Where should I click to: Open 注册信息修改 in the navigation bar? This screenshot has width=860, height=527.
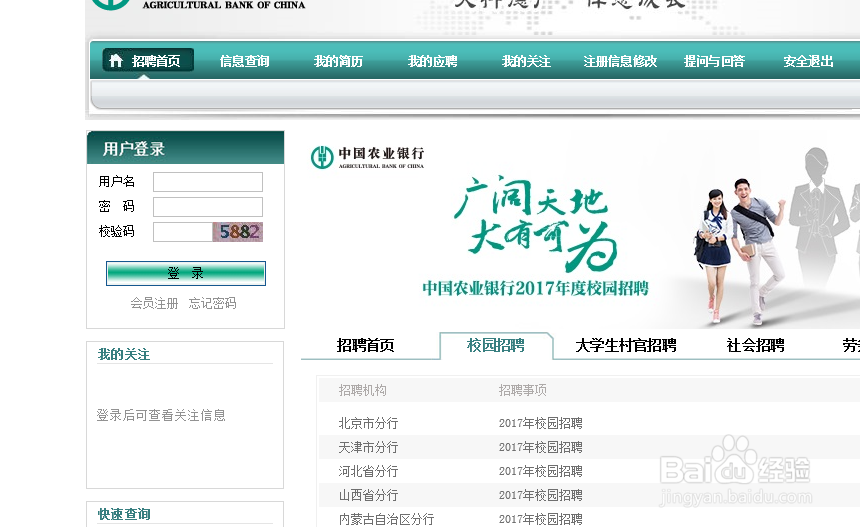(620, 61)
